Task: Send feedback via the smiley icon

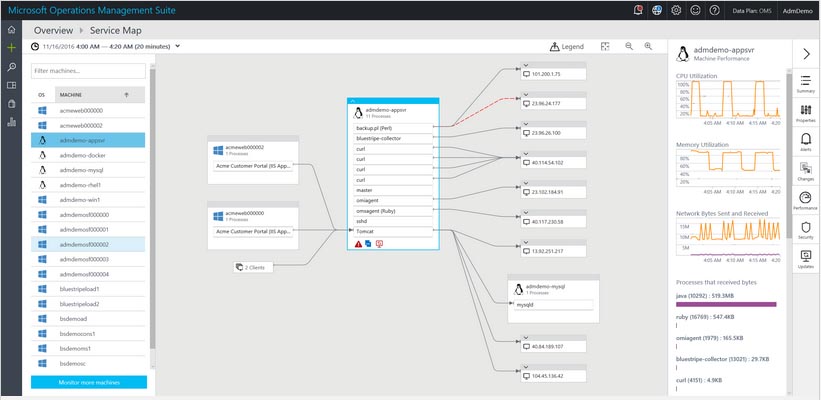Action: point(696,10)
